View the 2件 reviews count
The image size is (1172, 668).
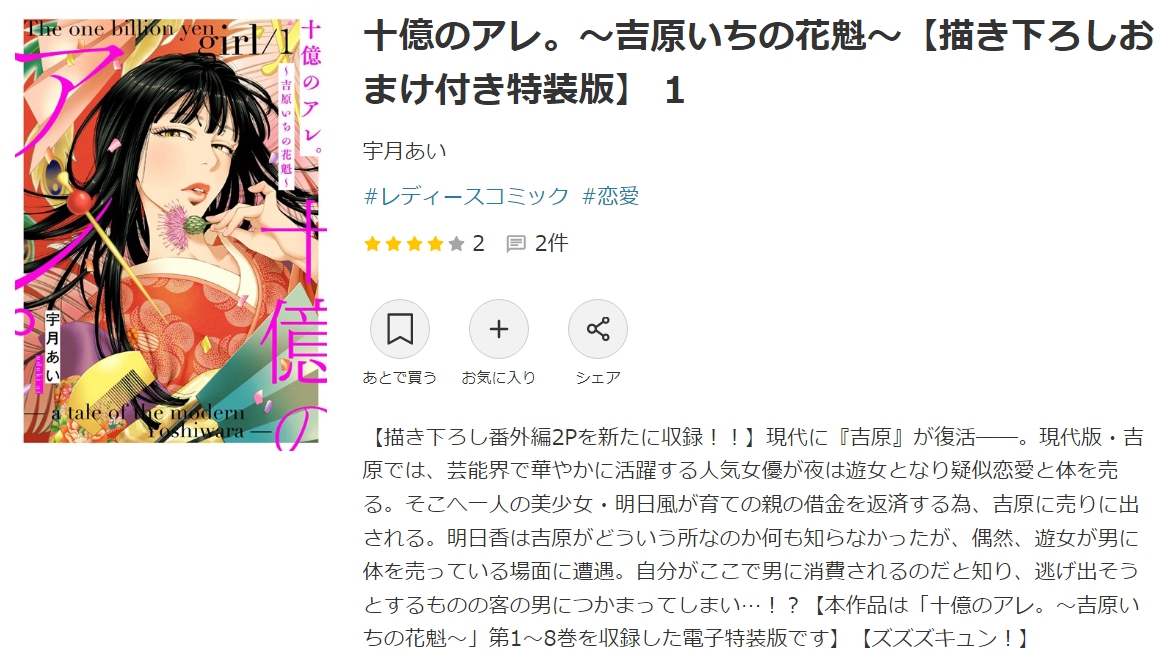click(552, 244)
